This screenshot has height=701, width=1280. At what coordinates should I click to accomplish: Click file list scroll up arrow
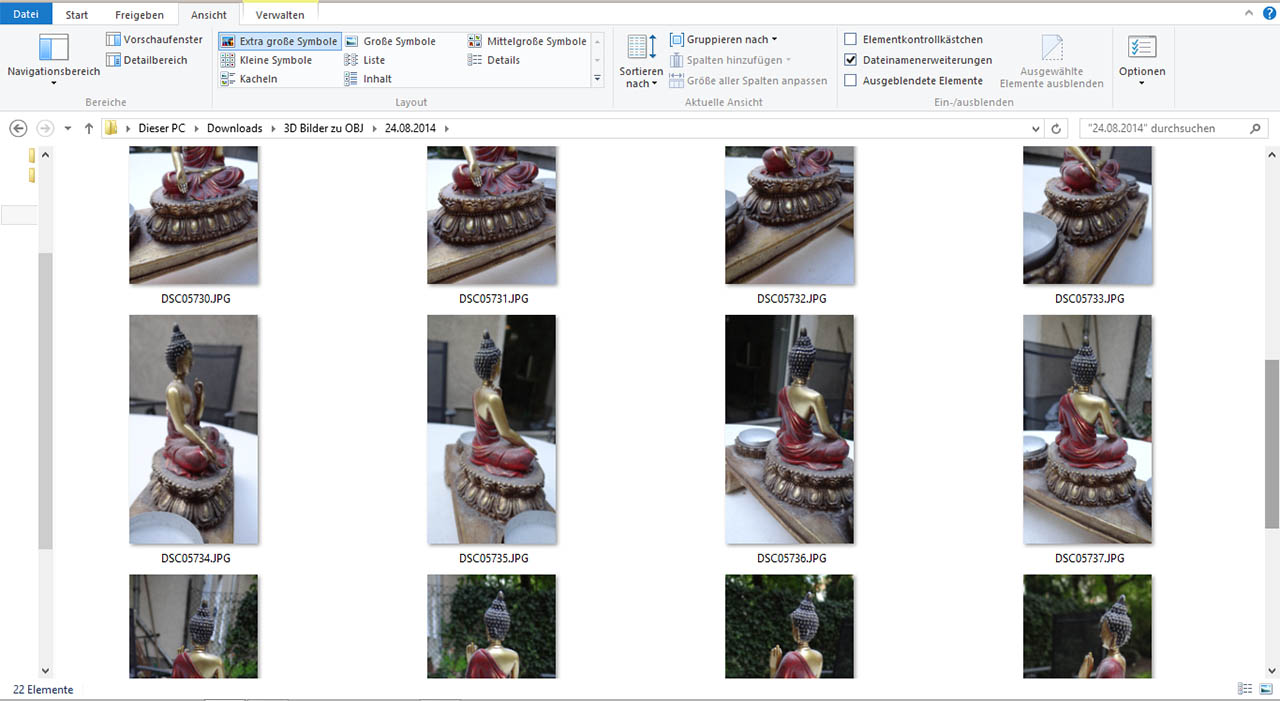[x=1272, y=155]
